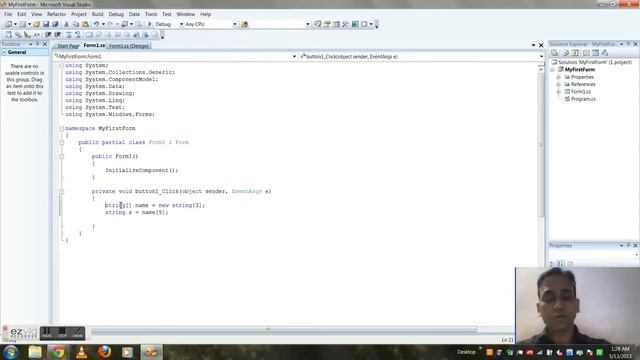The image size is (640, 360).
Task: Click the Solution Explorer Properties icon
Action: pos(554,53)
